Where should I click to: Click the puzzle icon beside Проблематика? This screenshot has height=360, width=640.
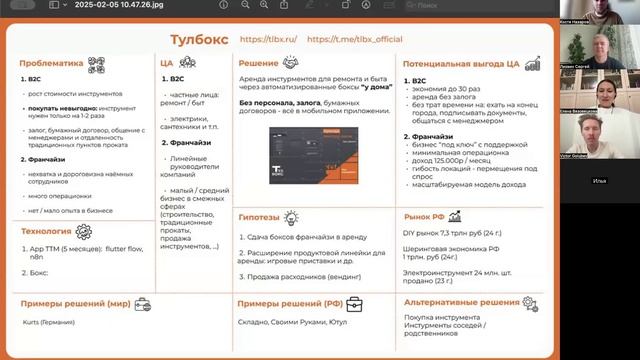tap(97, 65)
